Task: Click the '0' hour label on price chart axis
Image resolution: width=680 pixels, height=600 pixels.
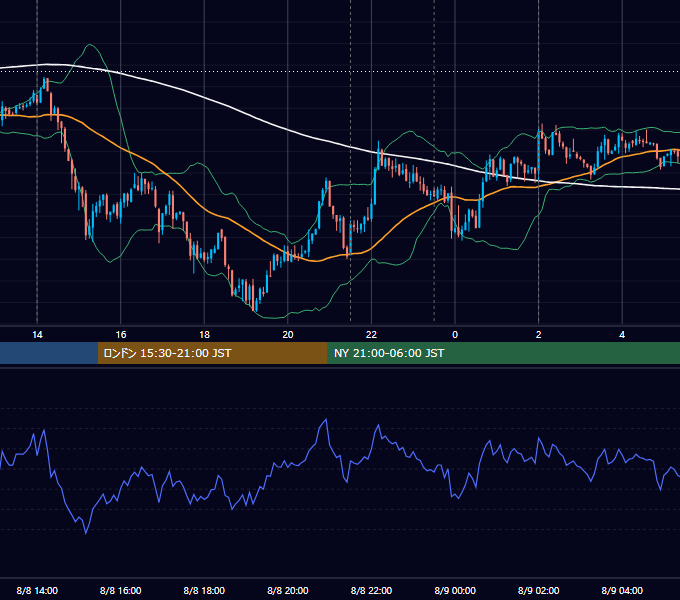Action: 455,335
